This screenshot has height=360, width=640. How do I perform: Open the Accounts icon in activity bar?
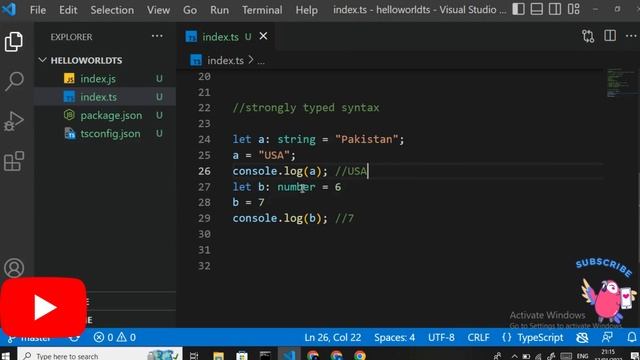[x=14, y=268]
